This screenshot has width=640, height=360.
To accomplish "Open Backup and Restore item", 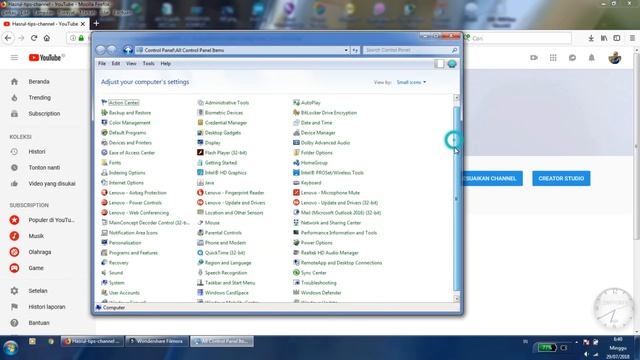I will pyautogui.click(x=126, y=113).
